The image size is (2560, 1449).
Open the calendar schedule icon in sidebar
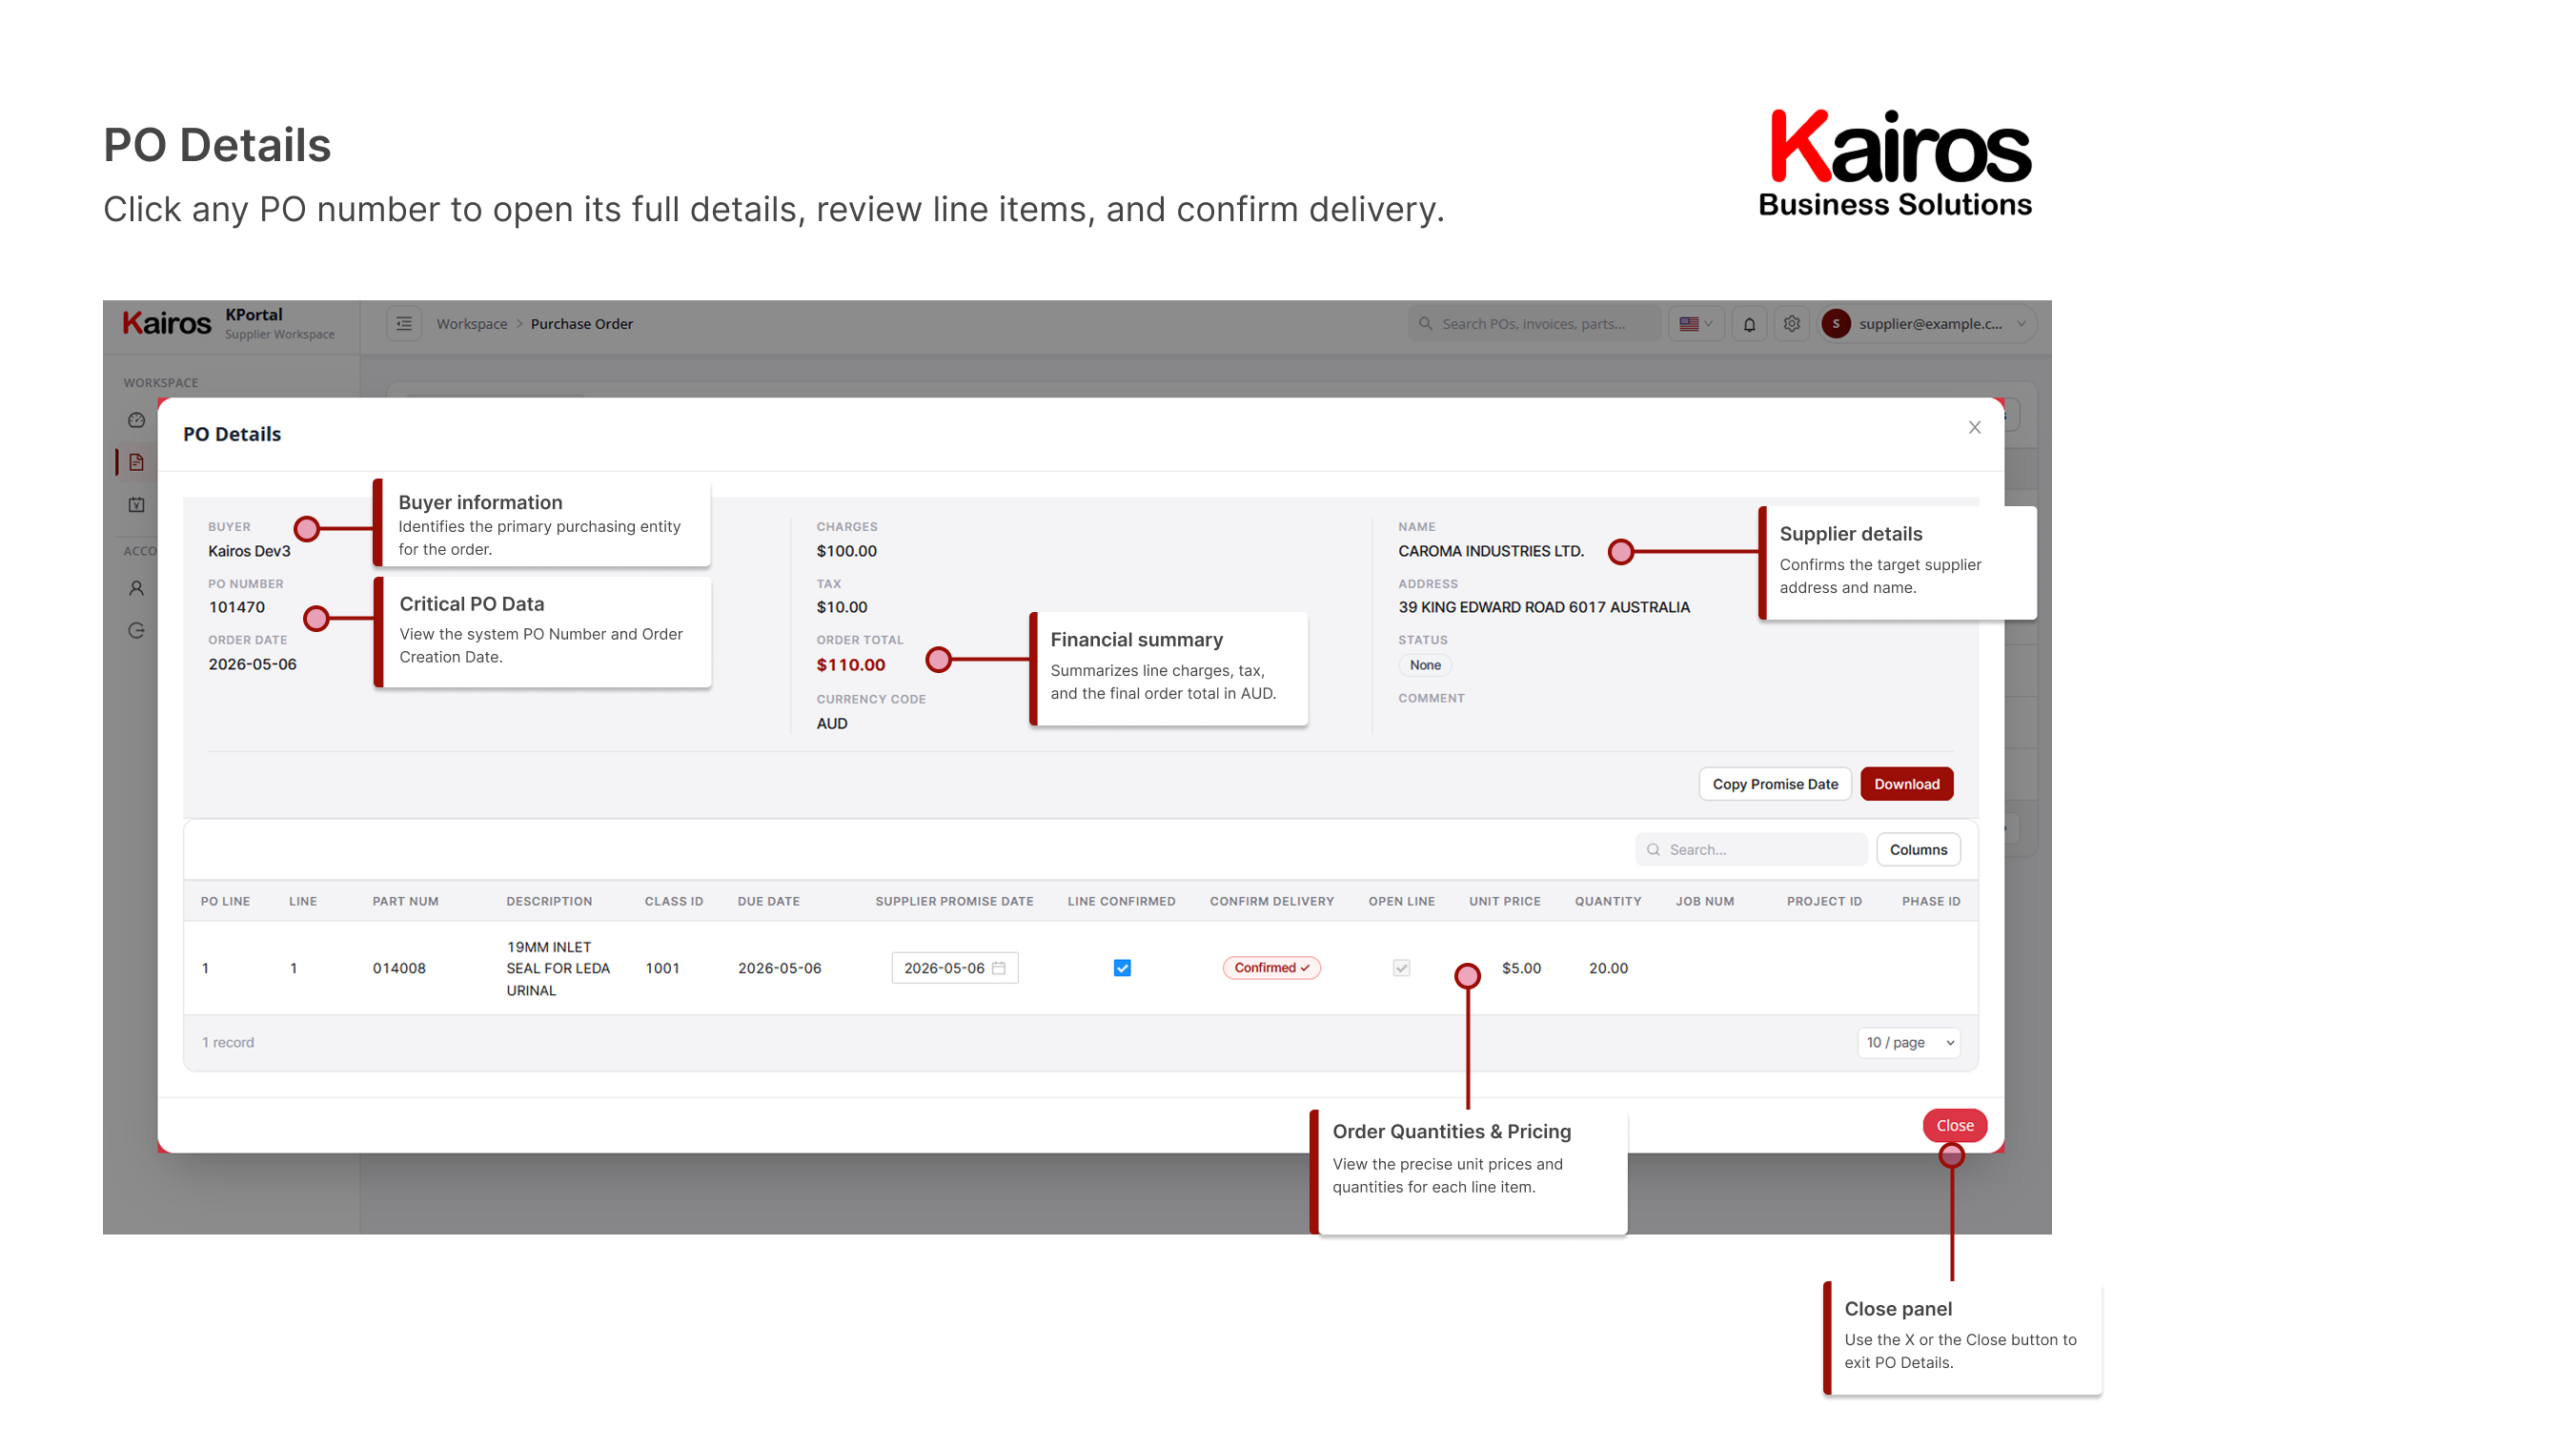pos(137,505)
